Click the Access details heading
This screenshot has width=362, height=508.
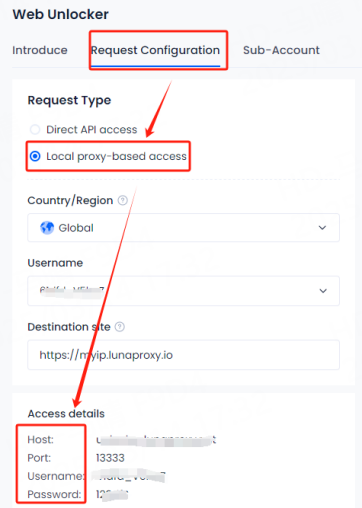[66, 414]
